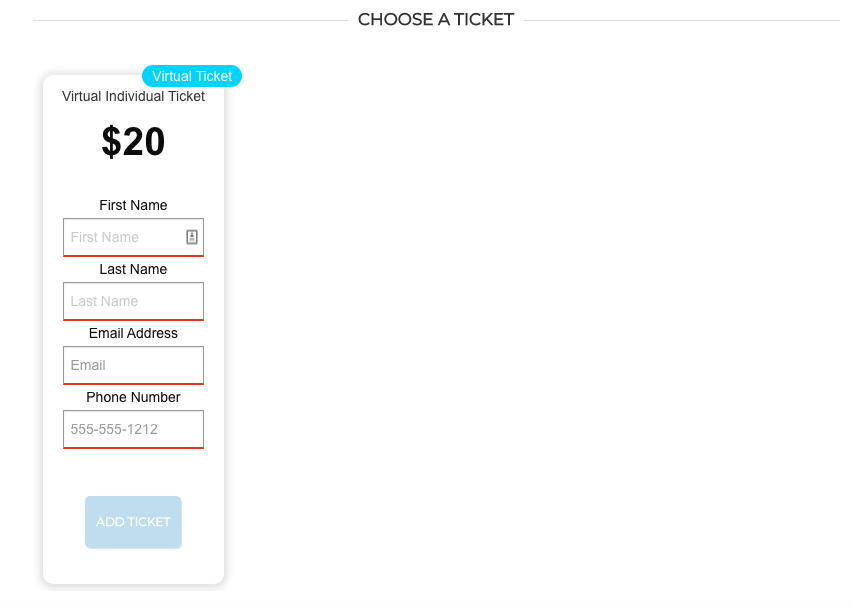Screen dimensions: 852x611
Task: Click the blue Virtual Ticket badge
Action: point(192,76)
